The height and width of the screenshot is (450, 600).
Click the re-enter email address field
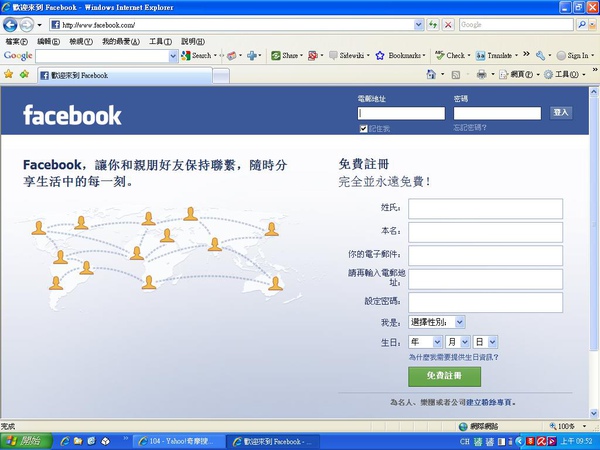pos(485,279)
